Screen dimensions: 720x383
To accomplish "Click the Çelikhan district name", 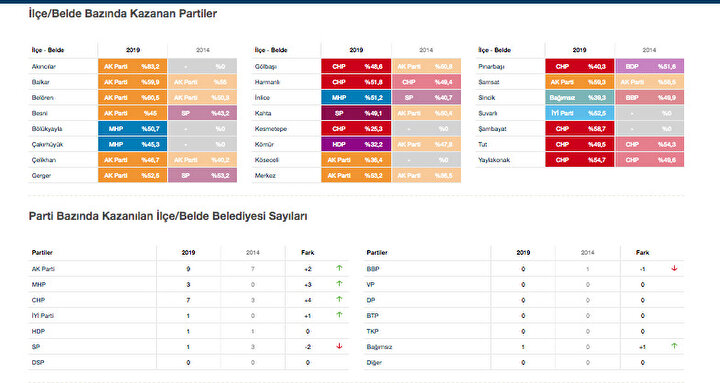I will point(44,160).
